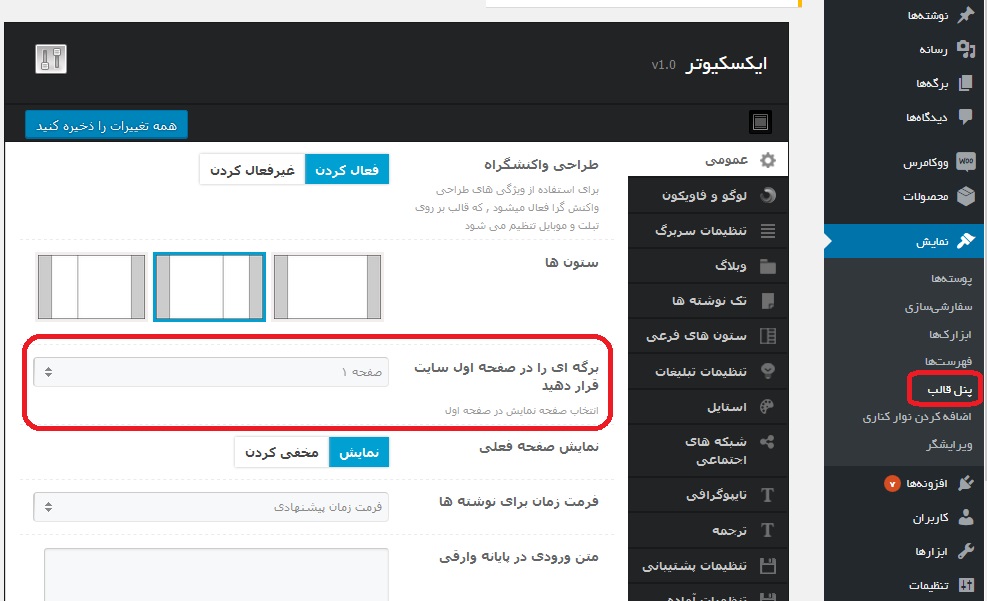
Task: Click the WooCommerce icon in admin sidebar
Action: click(x=965, y=161)
